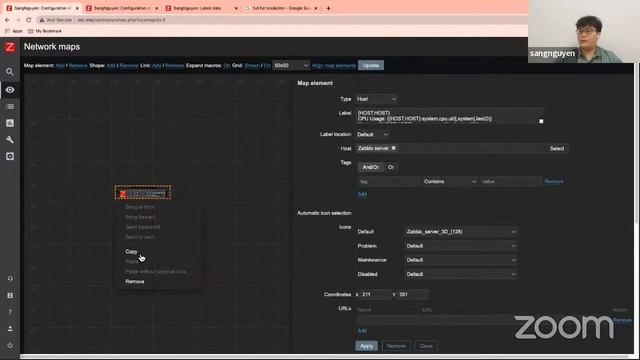Click the browser reload icon

pyautogui.click(x=29, y=20)
